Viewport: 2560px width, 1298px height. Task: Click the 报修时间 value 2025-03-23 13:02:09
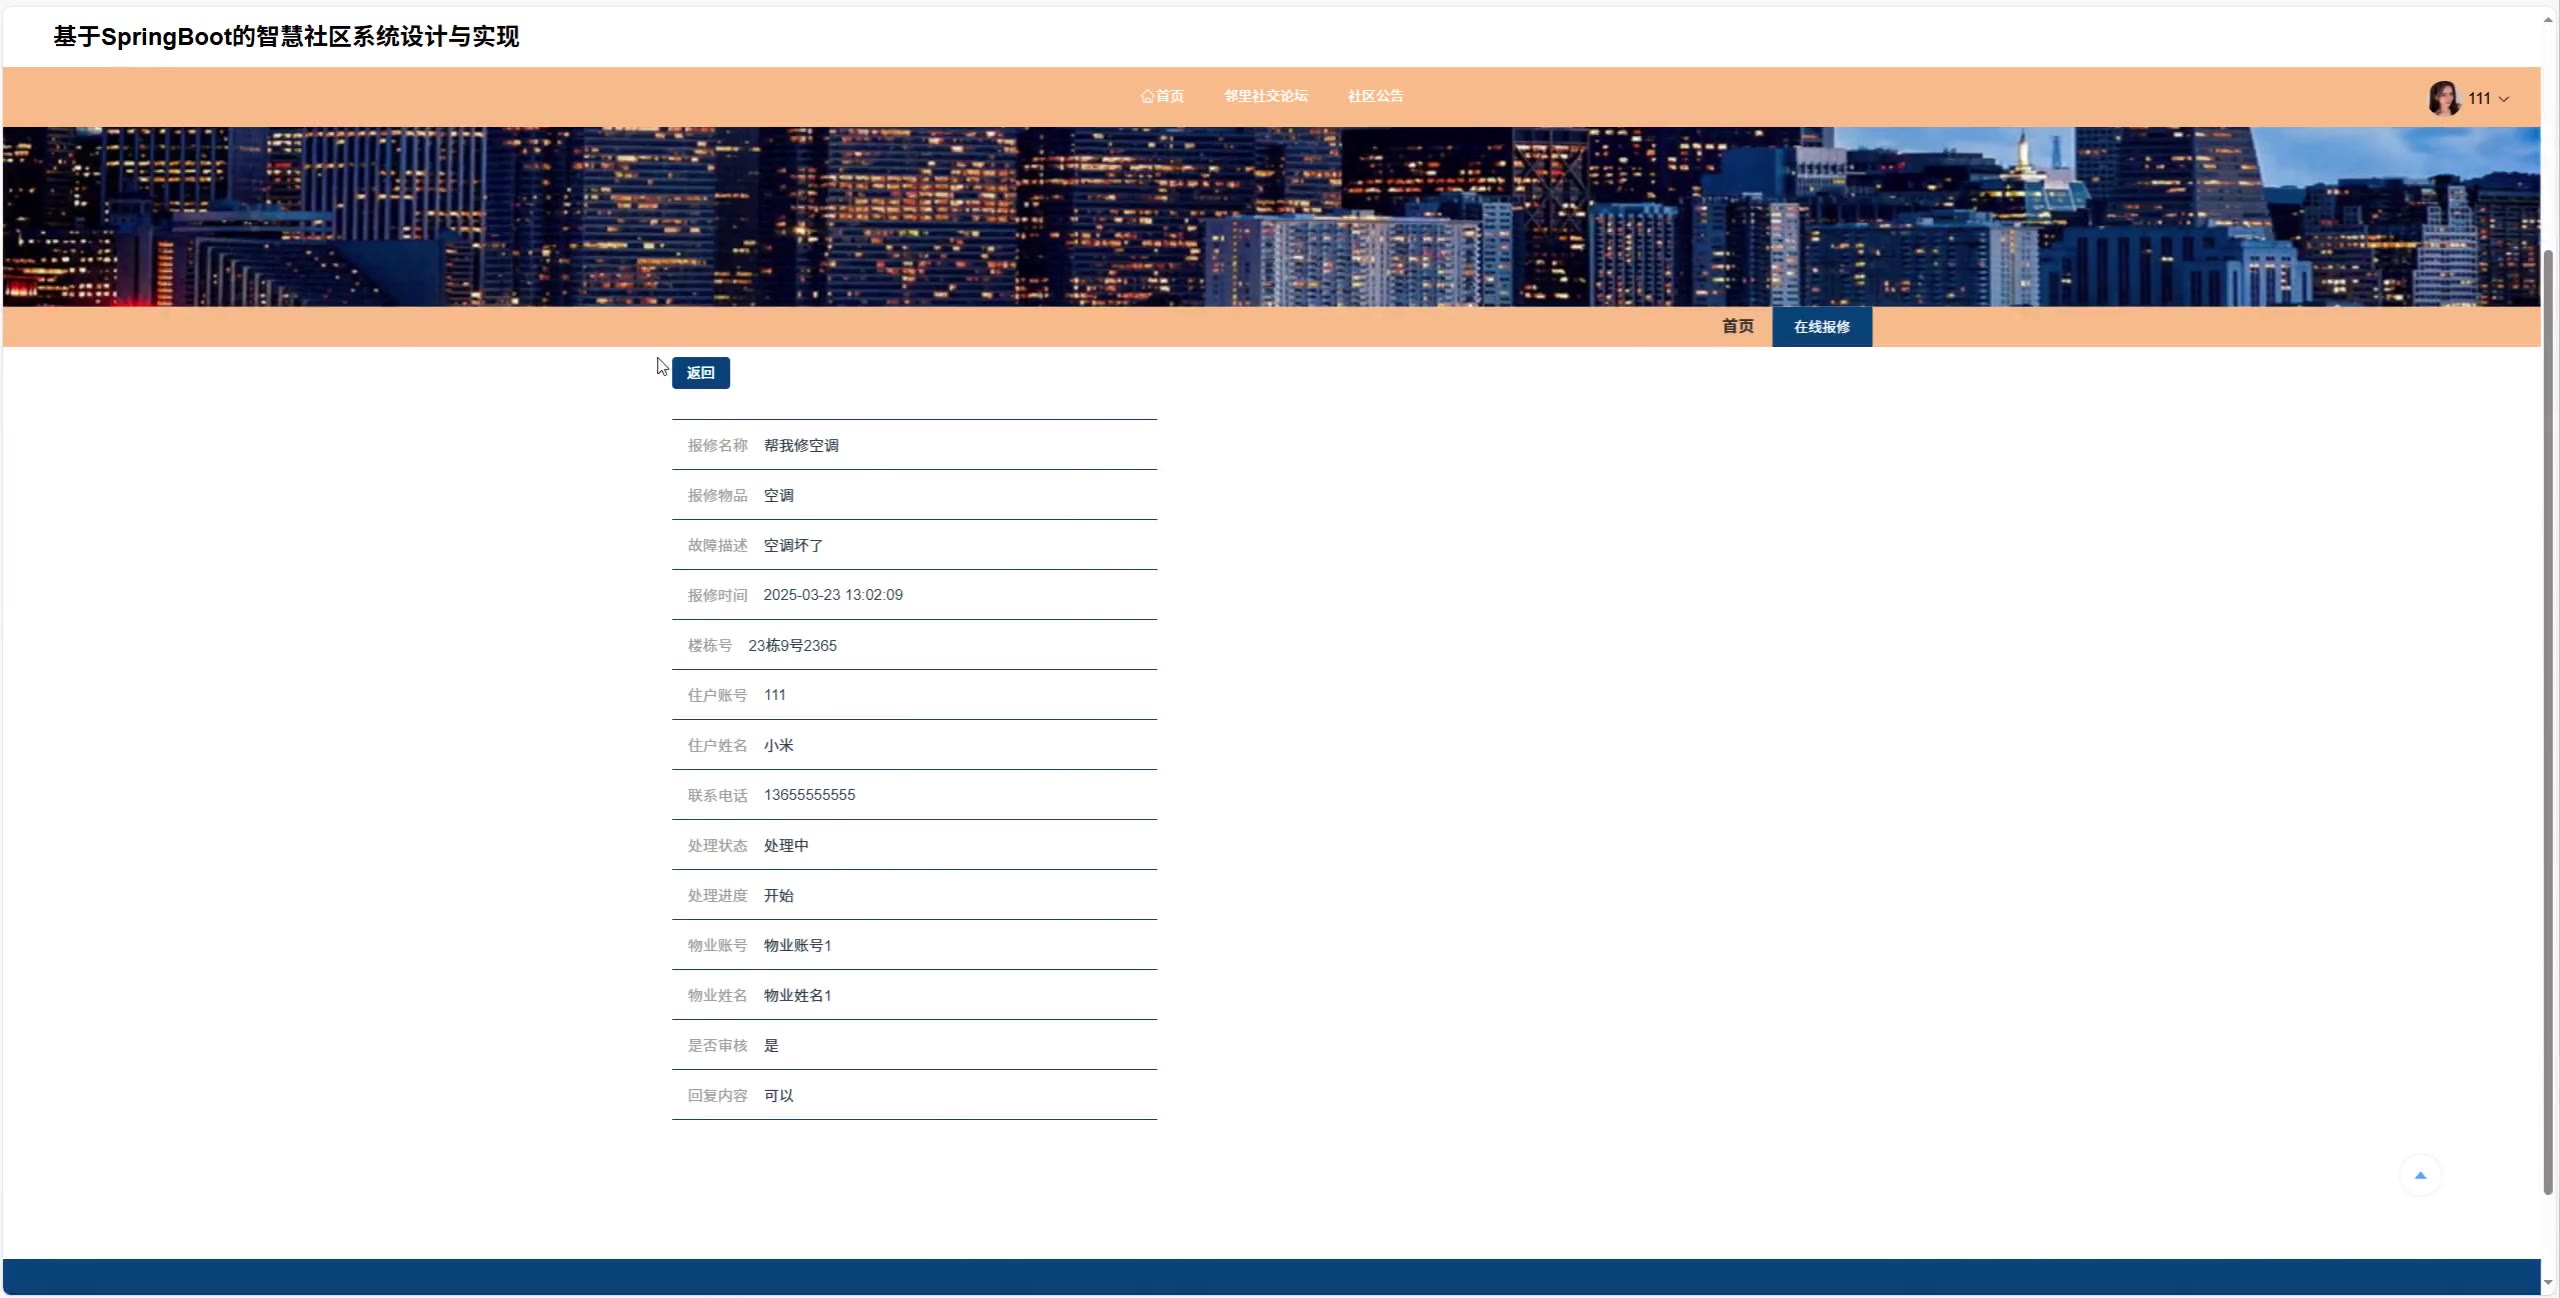point(833,595)
